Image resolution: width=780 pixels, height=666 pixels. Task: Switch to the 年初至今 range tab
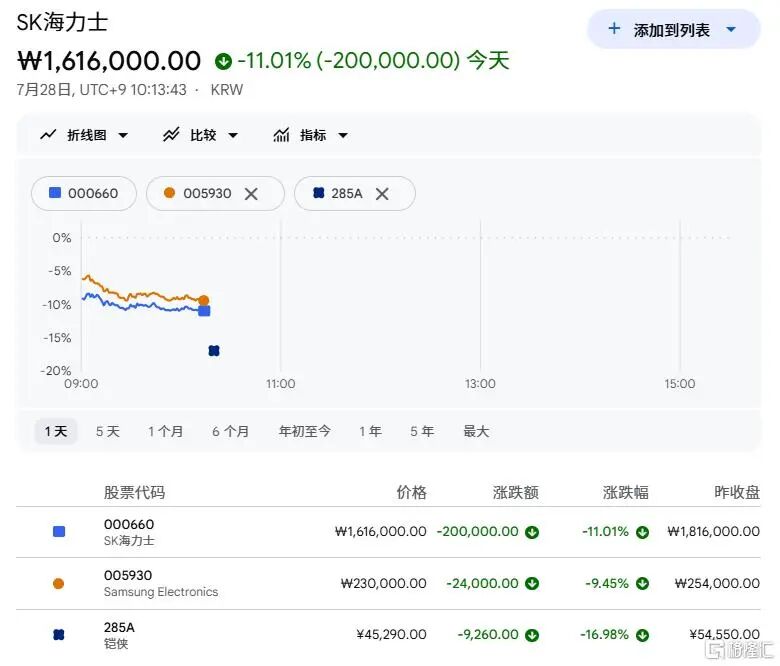[304, 431]
